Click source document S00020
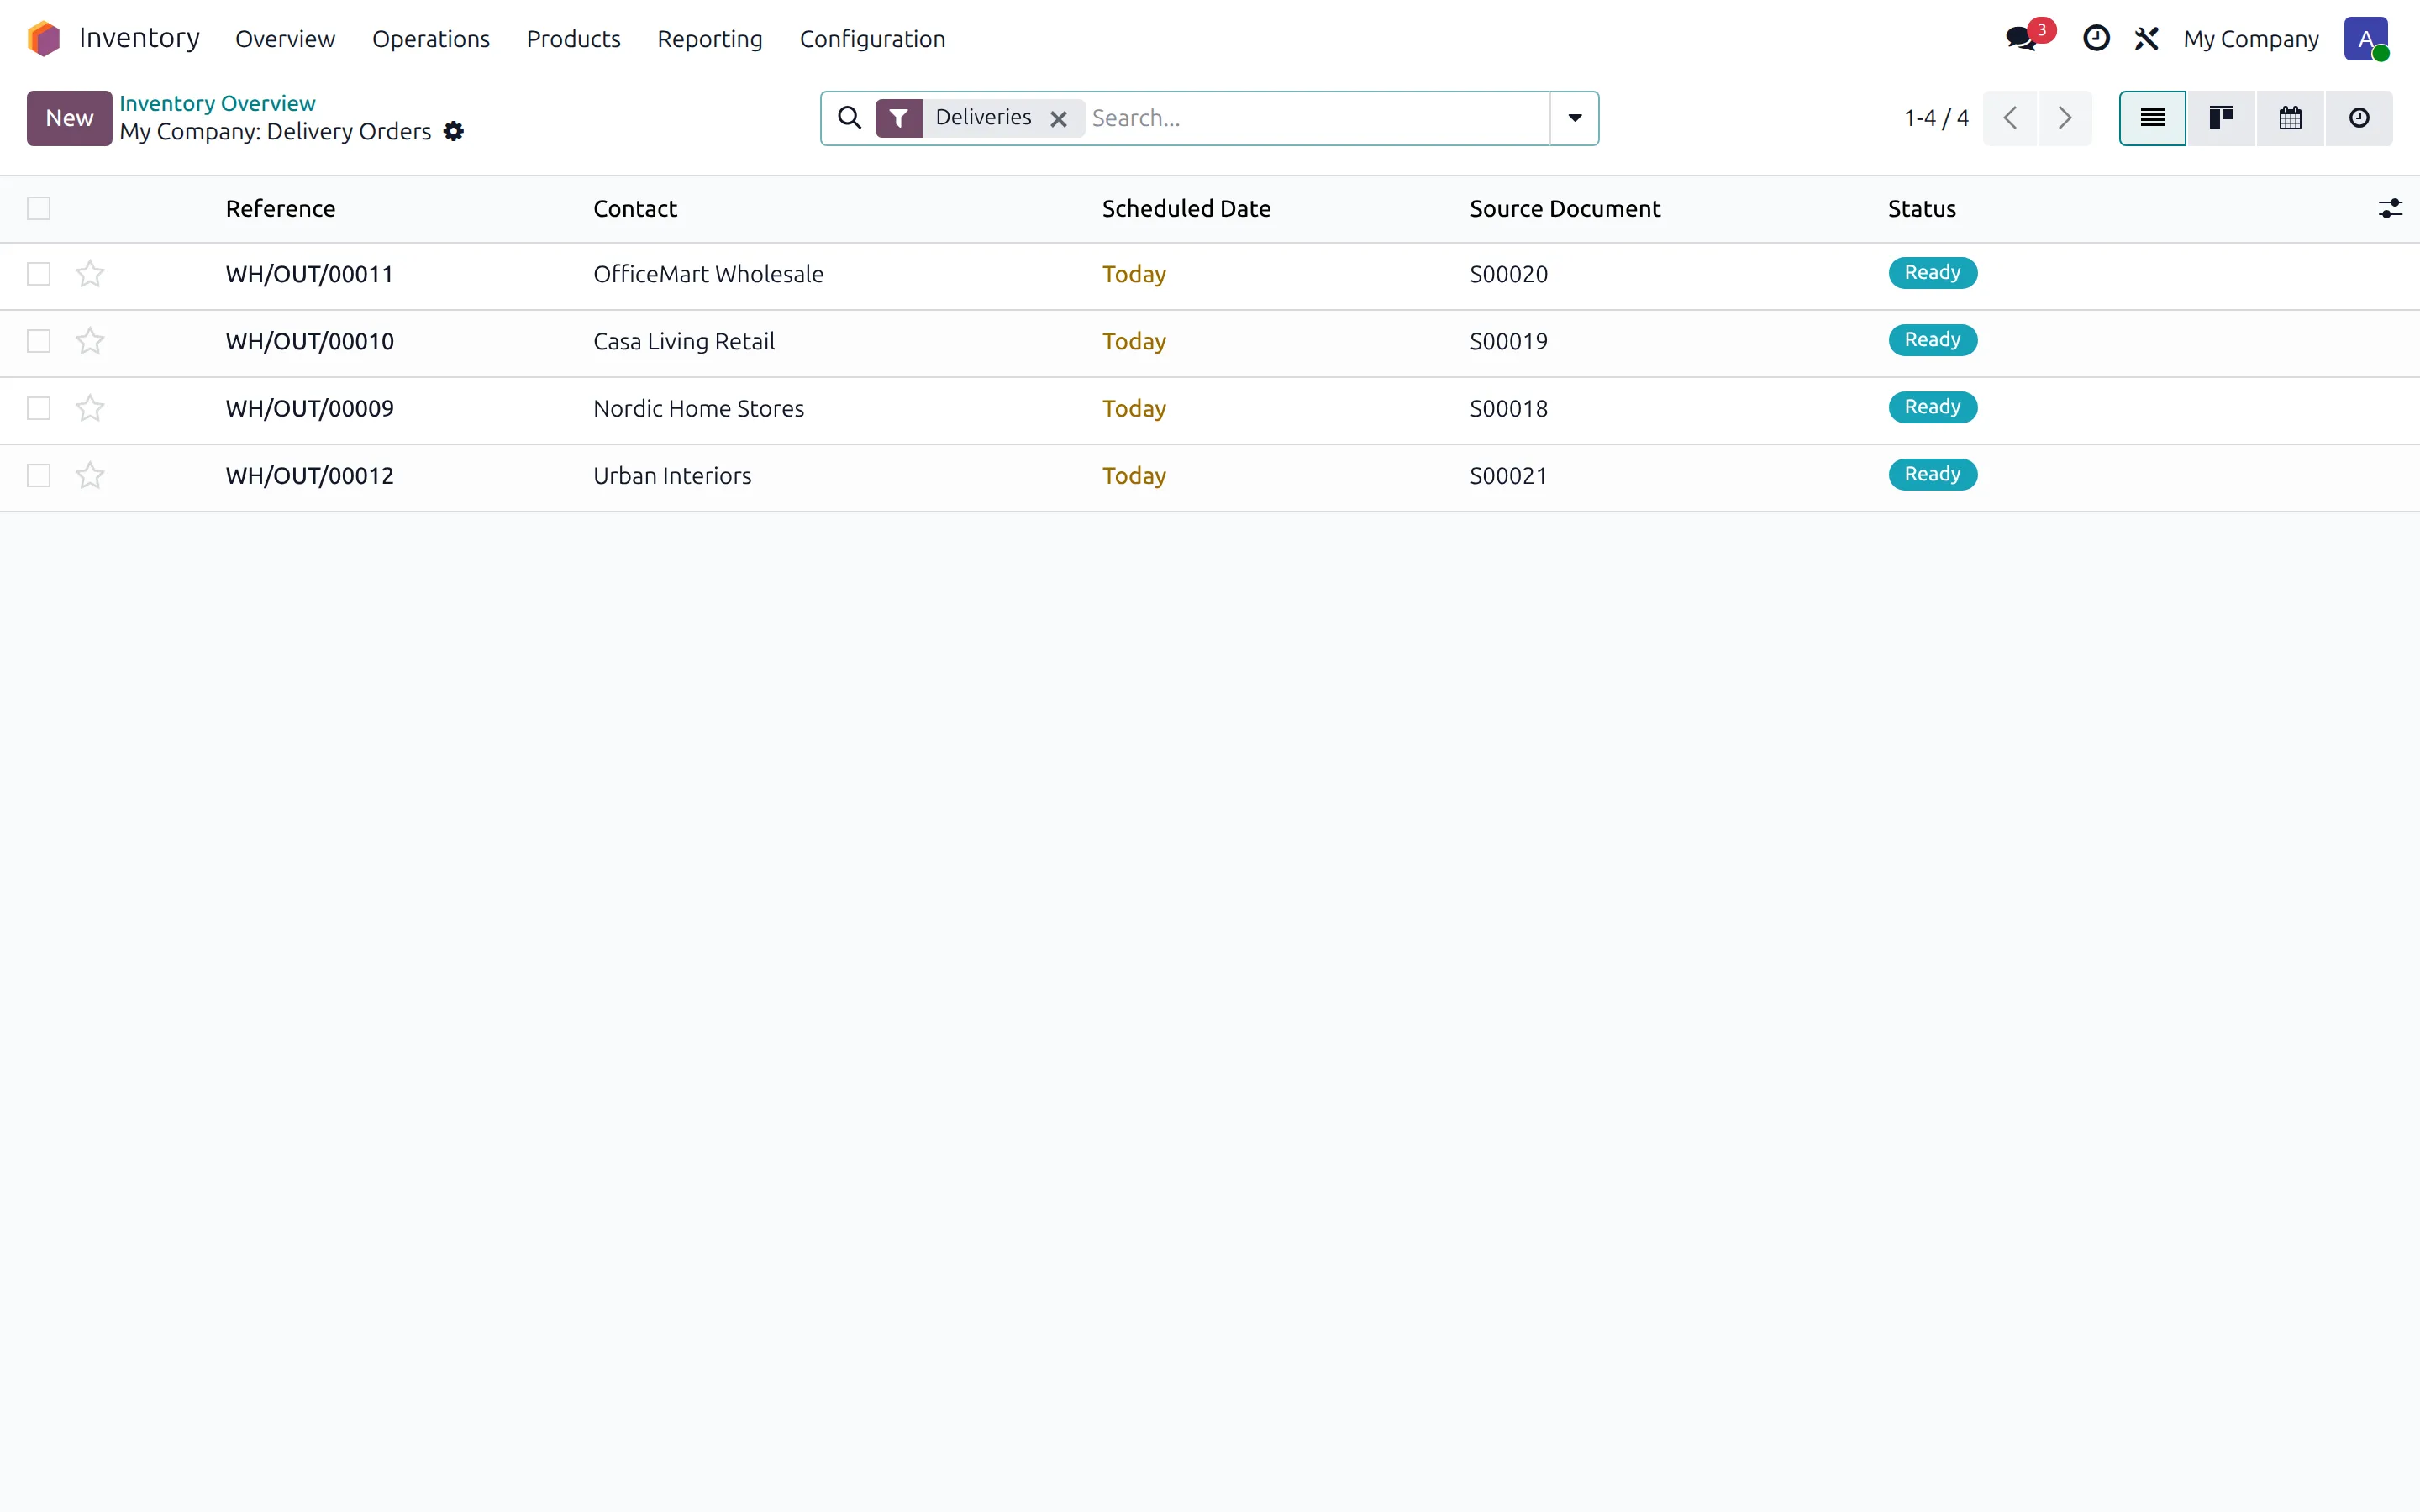Screen dimensions: 2420x1512 (1509, 274)
